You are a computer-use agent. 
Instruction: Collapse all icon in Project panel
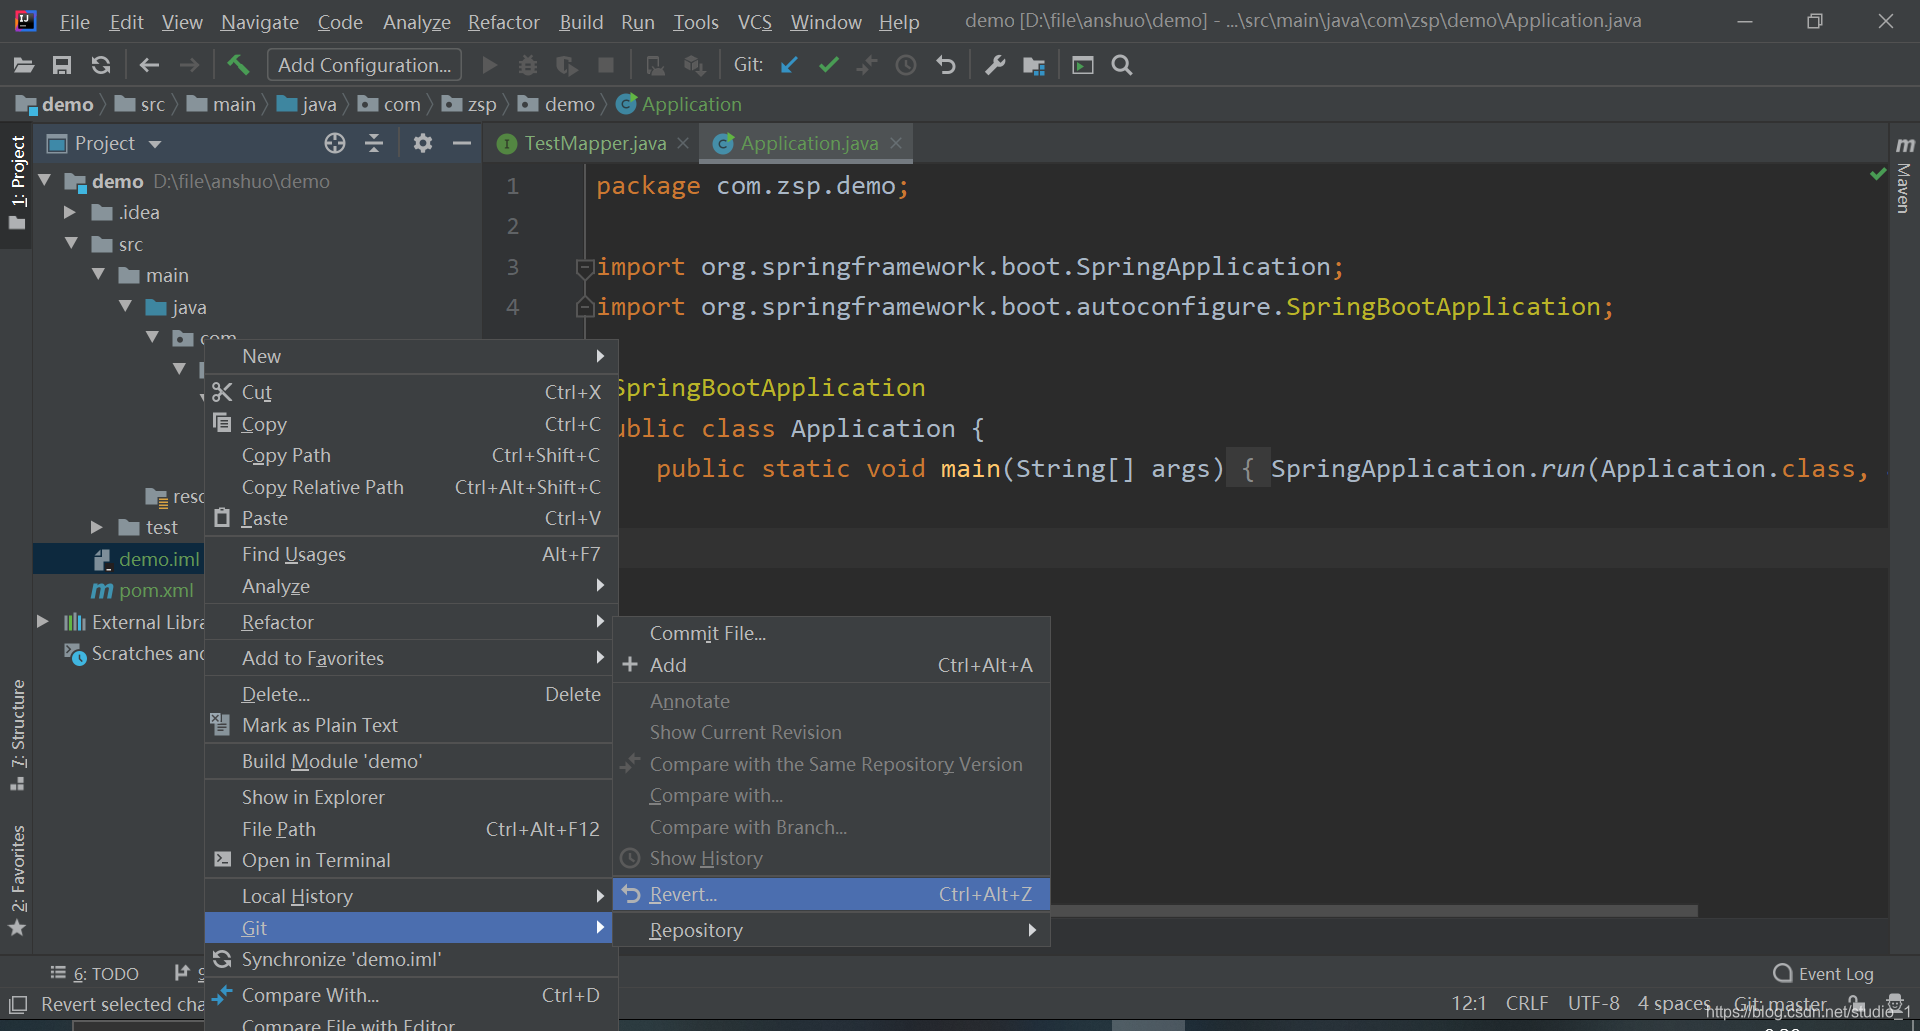(374, 143)
